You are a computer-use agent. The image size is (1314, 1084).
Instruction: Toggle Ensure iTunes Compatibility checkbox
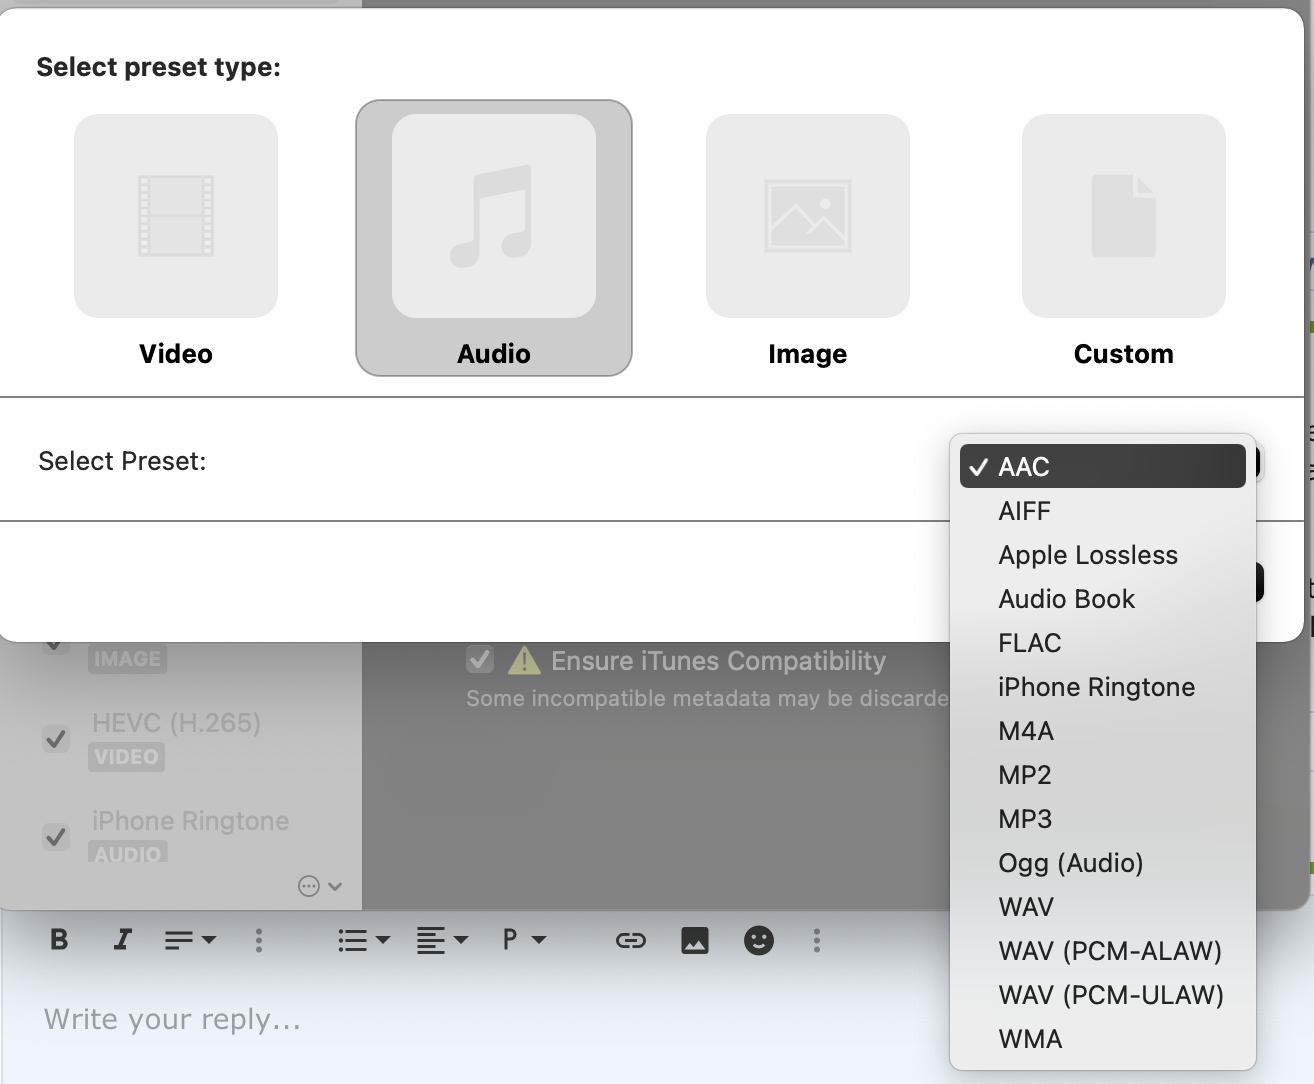coord(480,660)
